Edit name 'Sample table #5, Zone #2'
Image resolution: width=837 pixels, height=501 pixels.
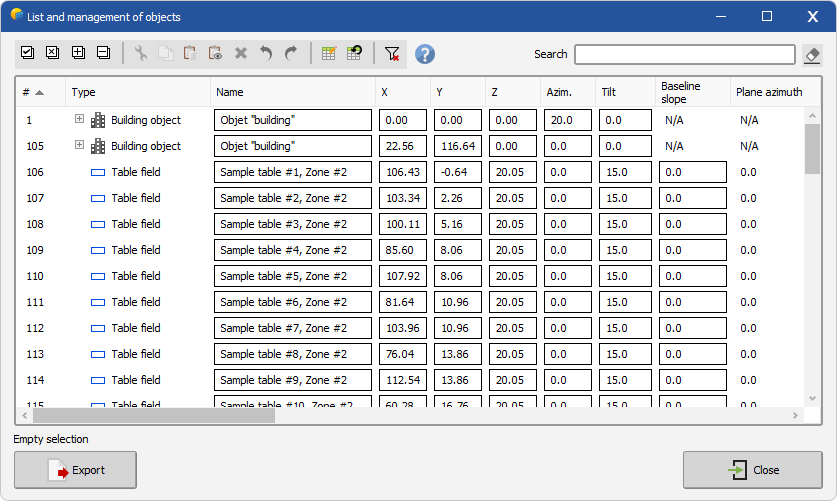pos(293,276)
